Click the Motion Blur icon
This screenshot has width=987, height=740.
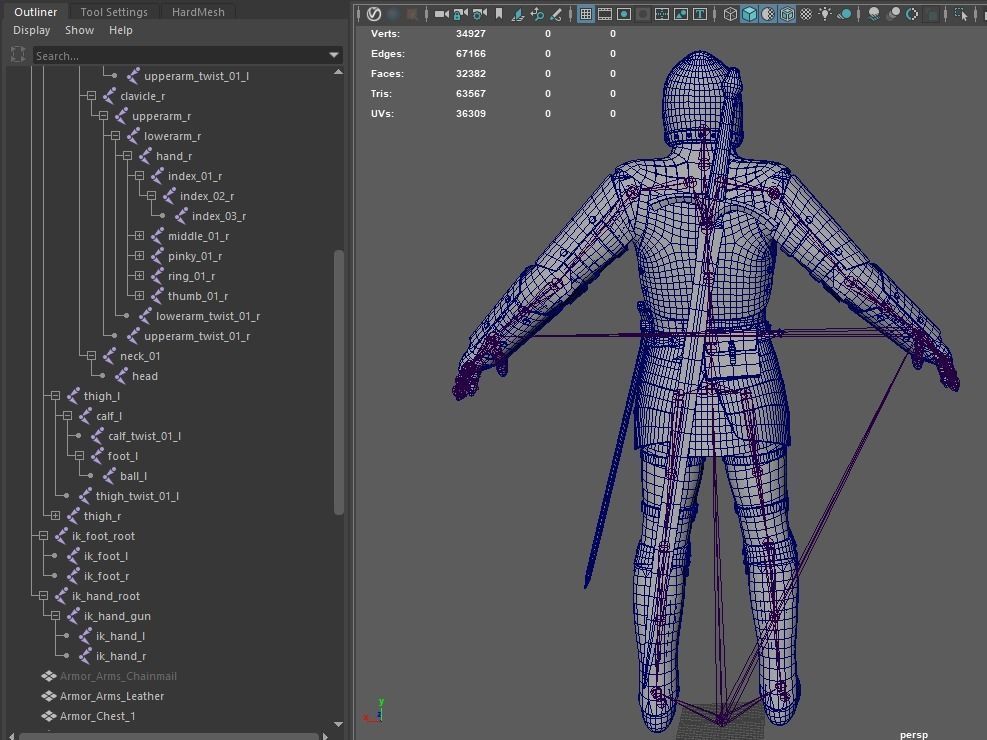click(x=893, y=14)
